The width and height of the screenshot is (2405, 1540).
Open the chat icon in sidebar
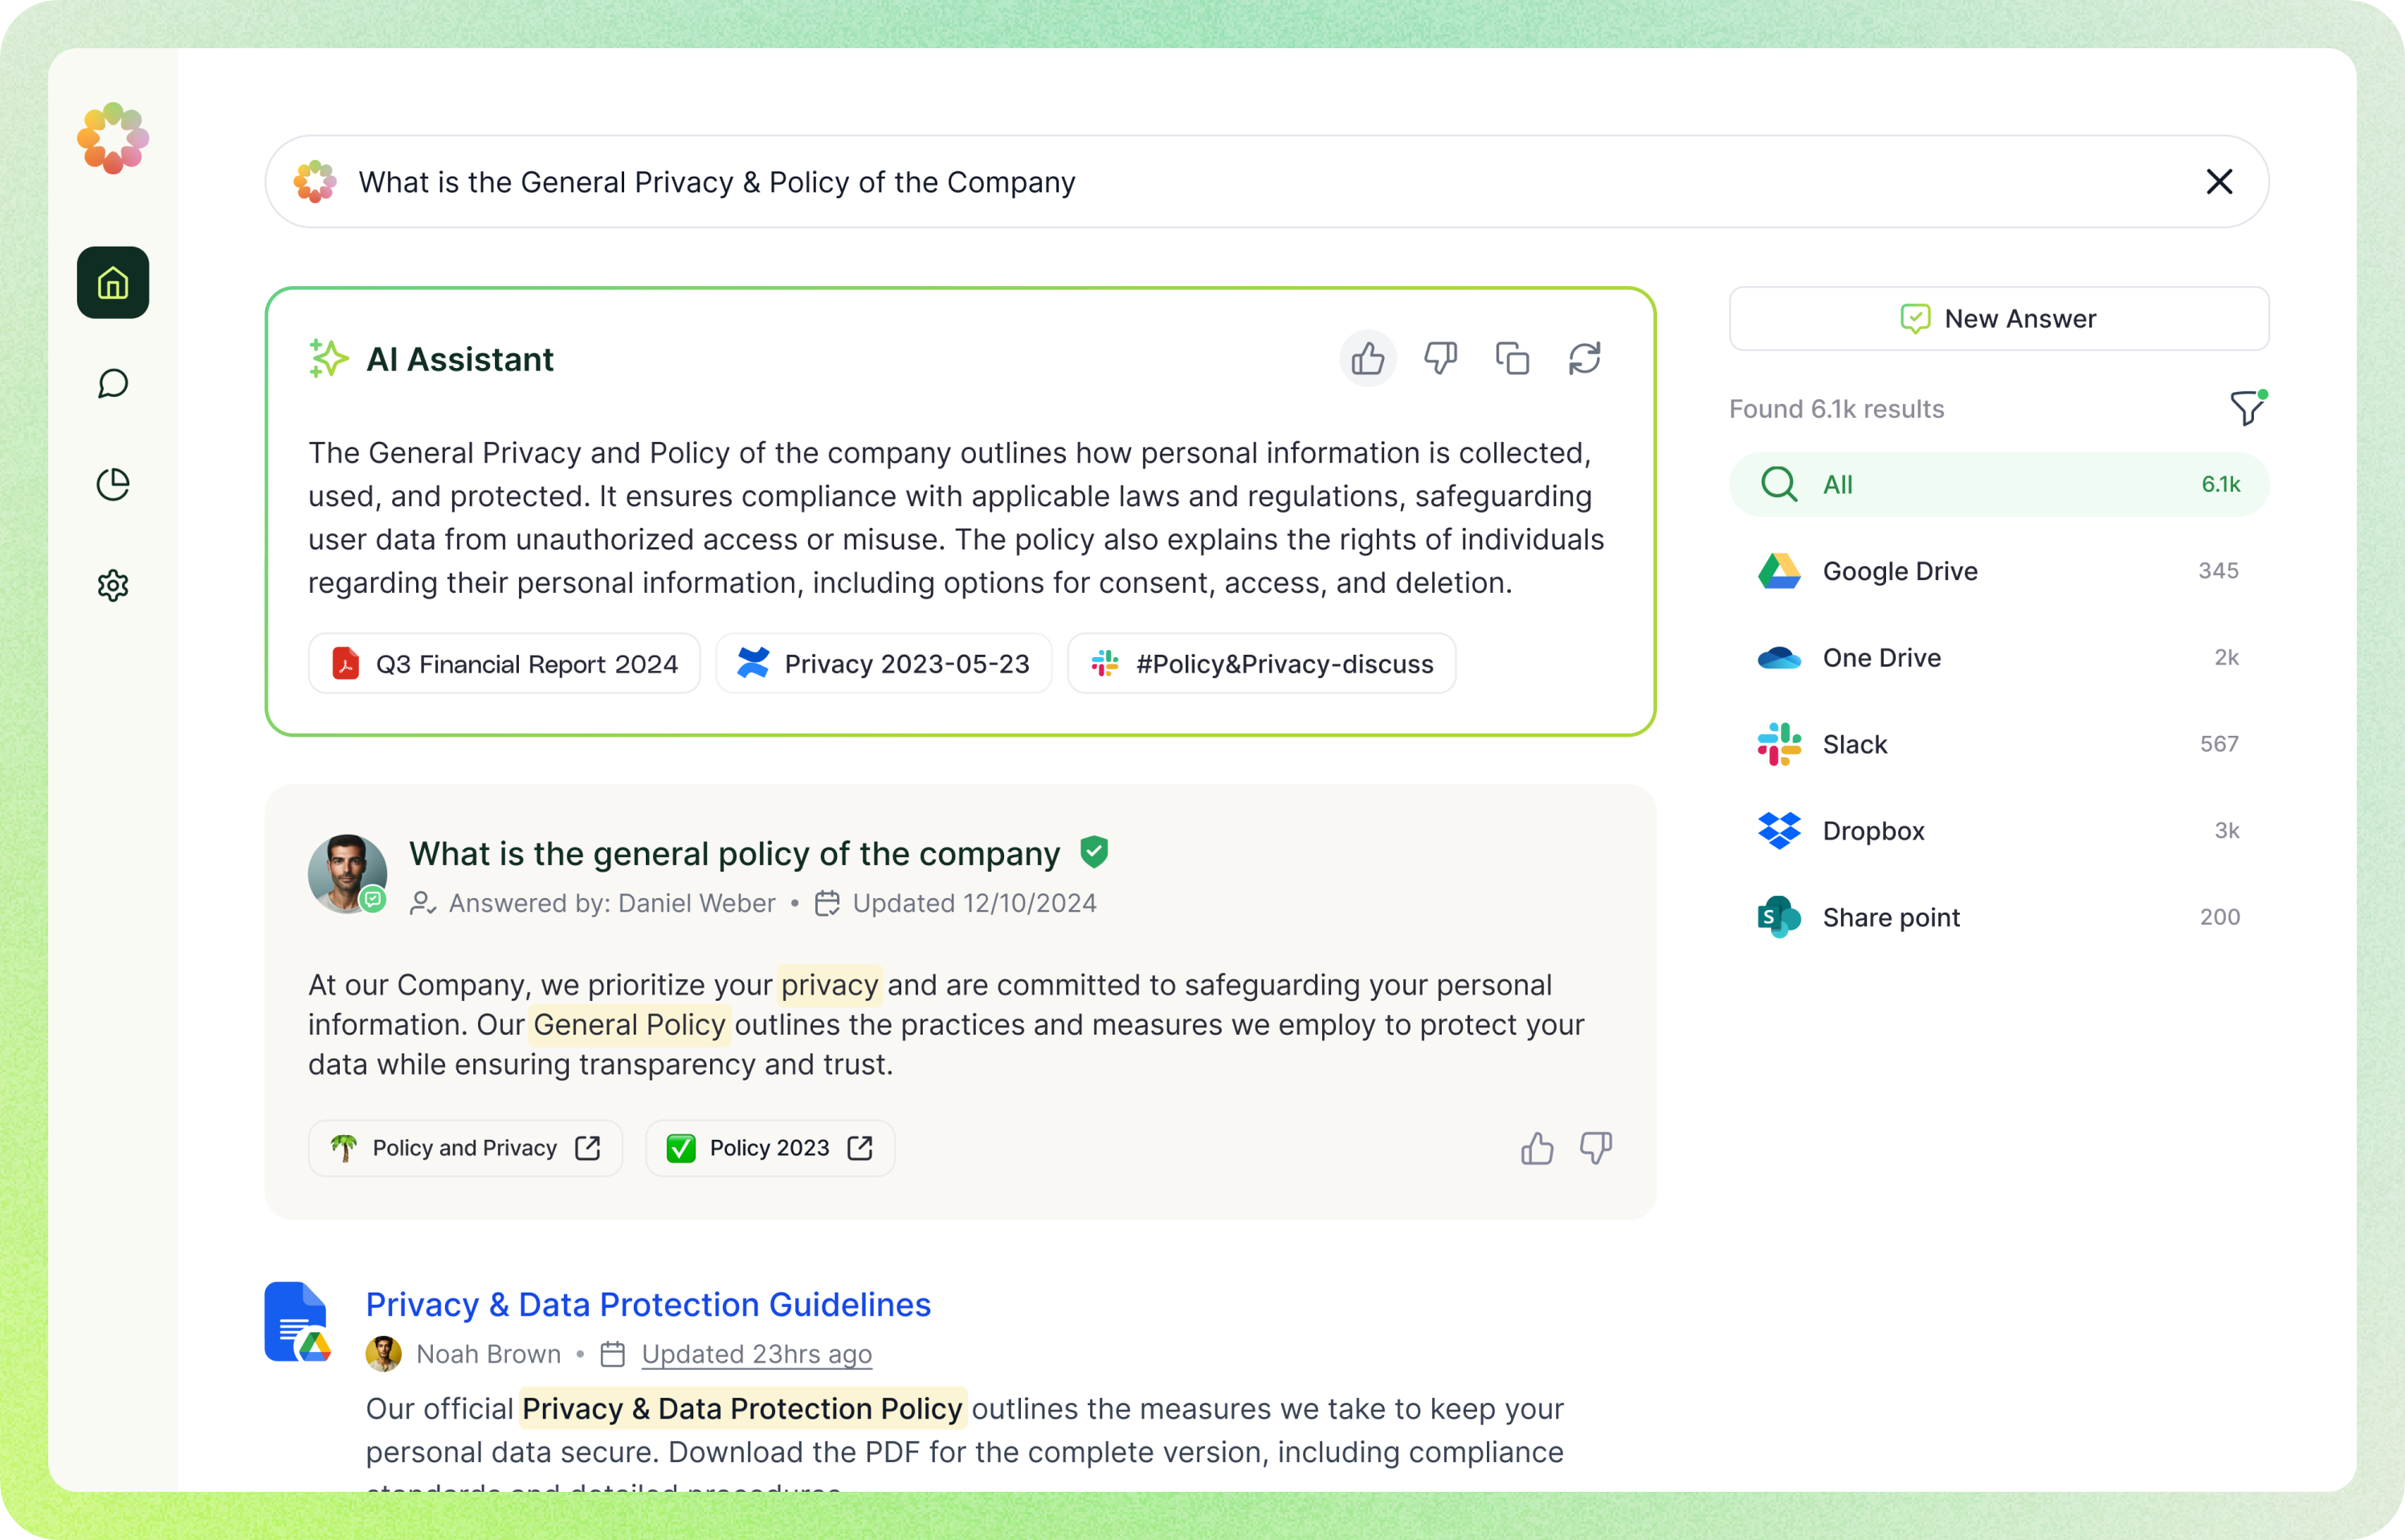click(113, 383)
